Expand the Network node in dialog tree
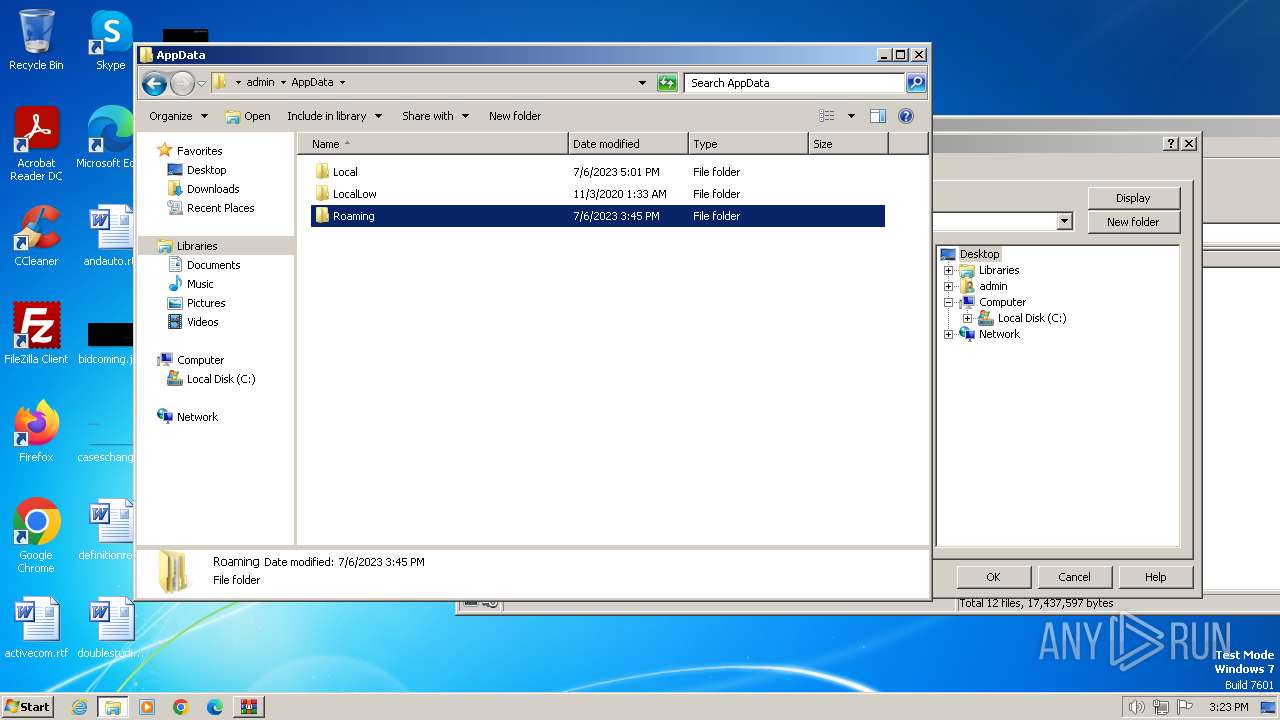 [x=949, y=334]
